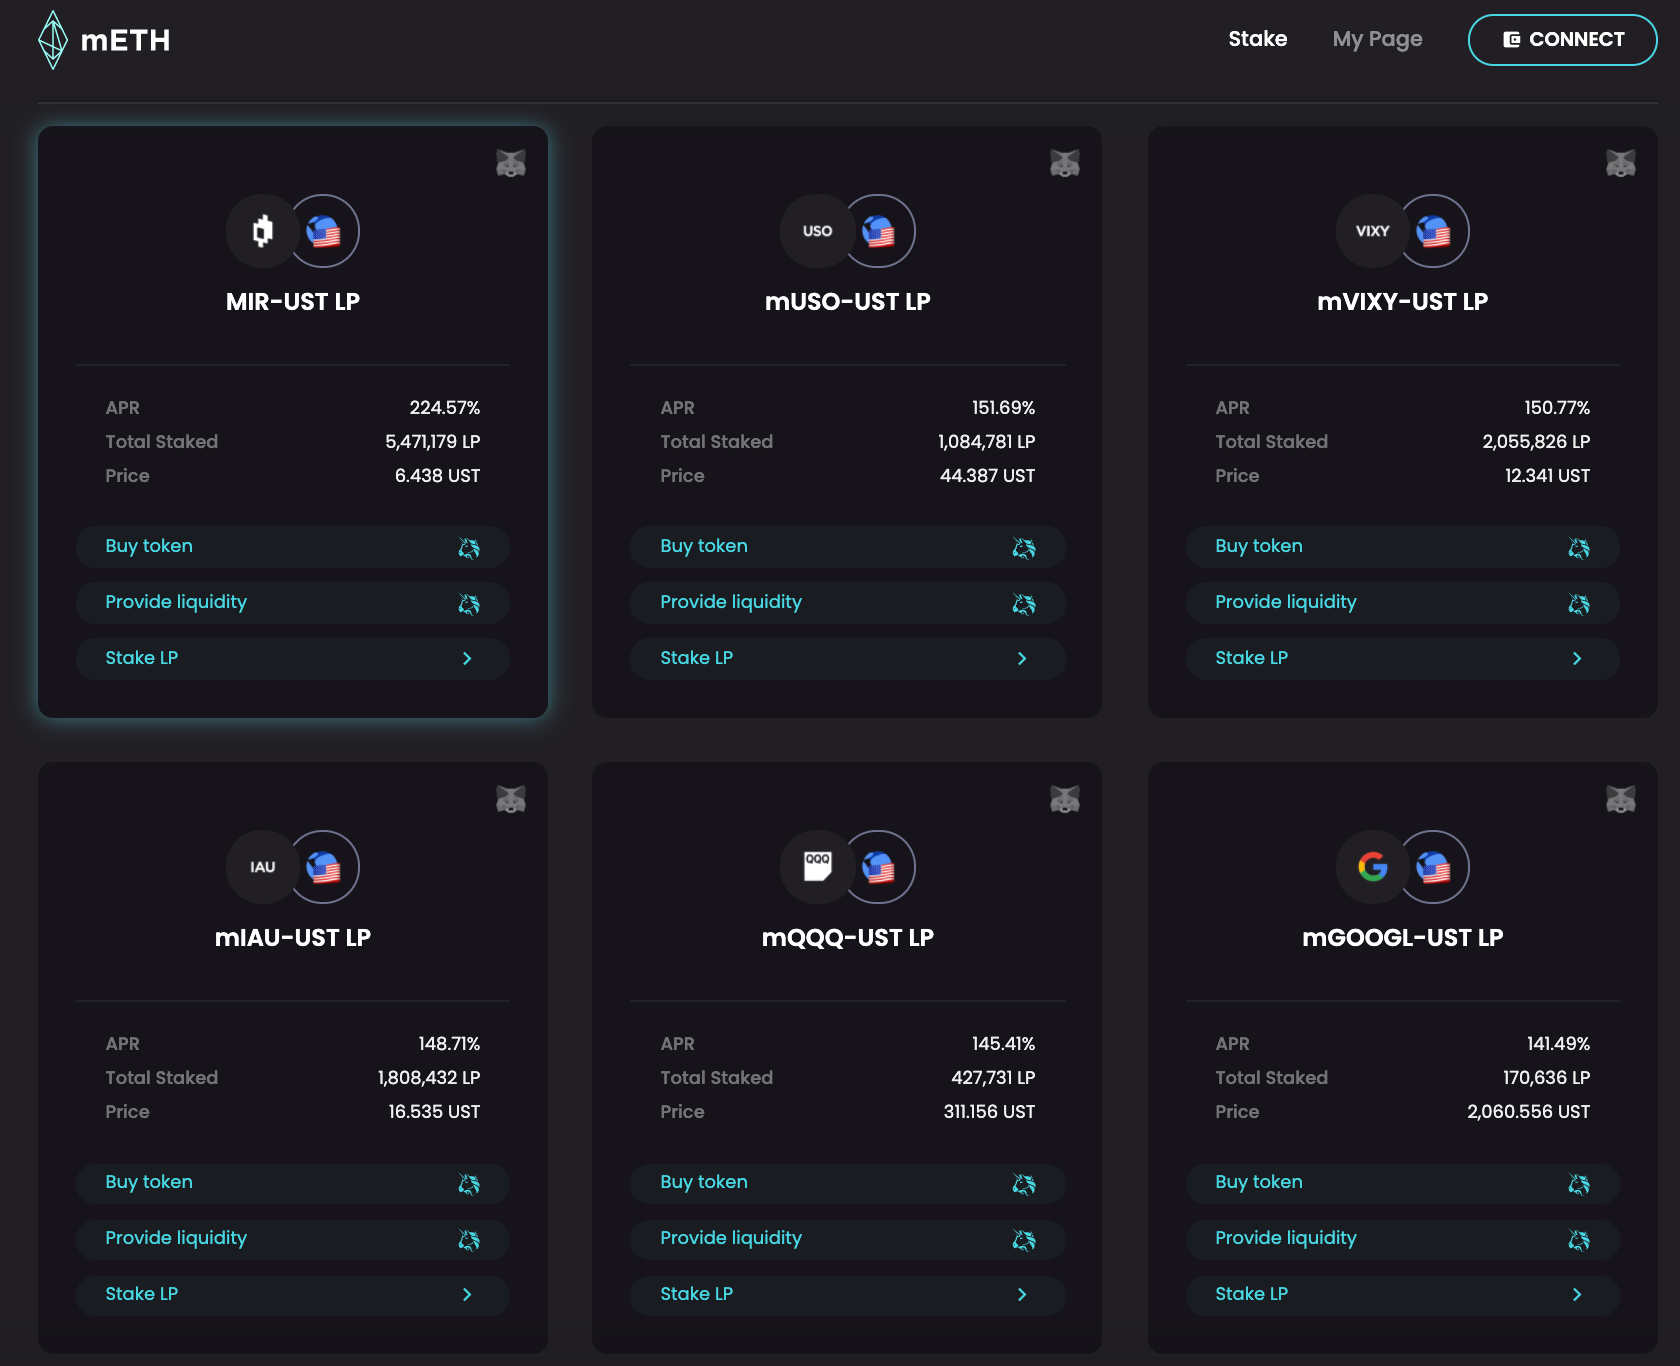Viewport: 1680px width, 1366px height.
Task: Click the QQQ token icon
Action: (x=817, y=867)
